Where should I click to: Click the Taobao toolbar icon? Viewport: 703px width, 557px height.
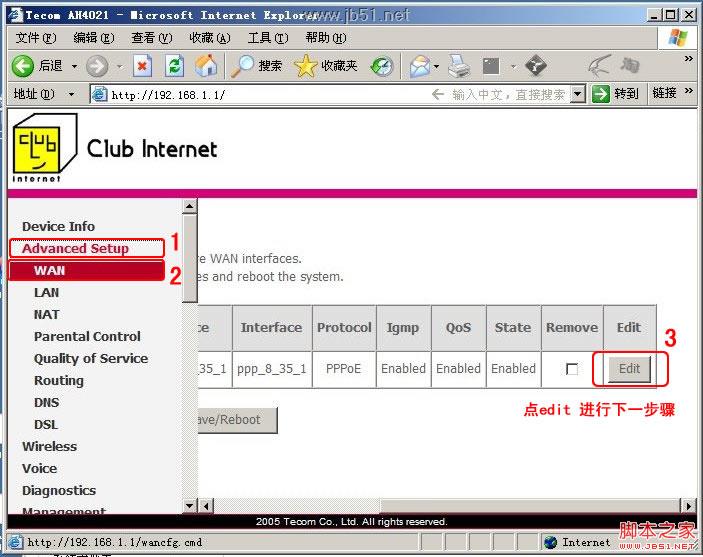click(629, 66)
